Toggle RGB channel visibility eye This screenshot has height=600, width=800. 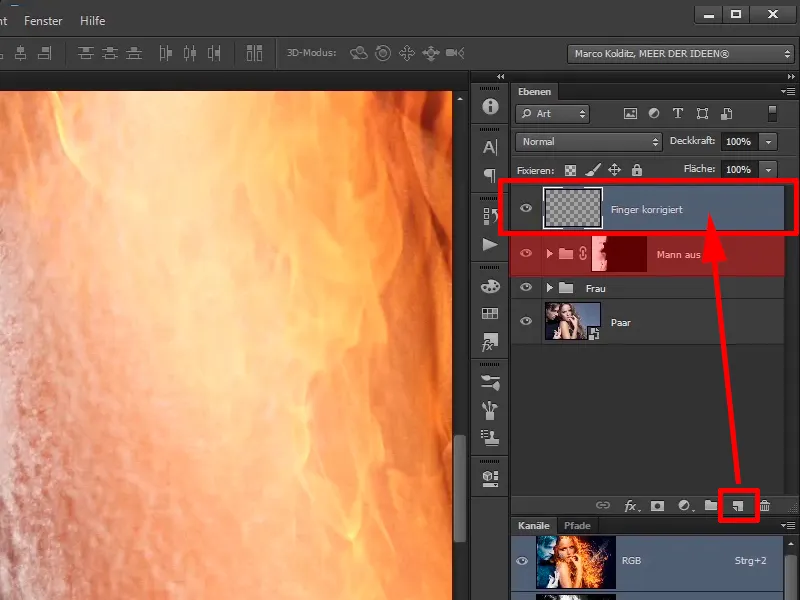[x=522, y=561]
